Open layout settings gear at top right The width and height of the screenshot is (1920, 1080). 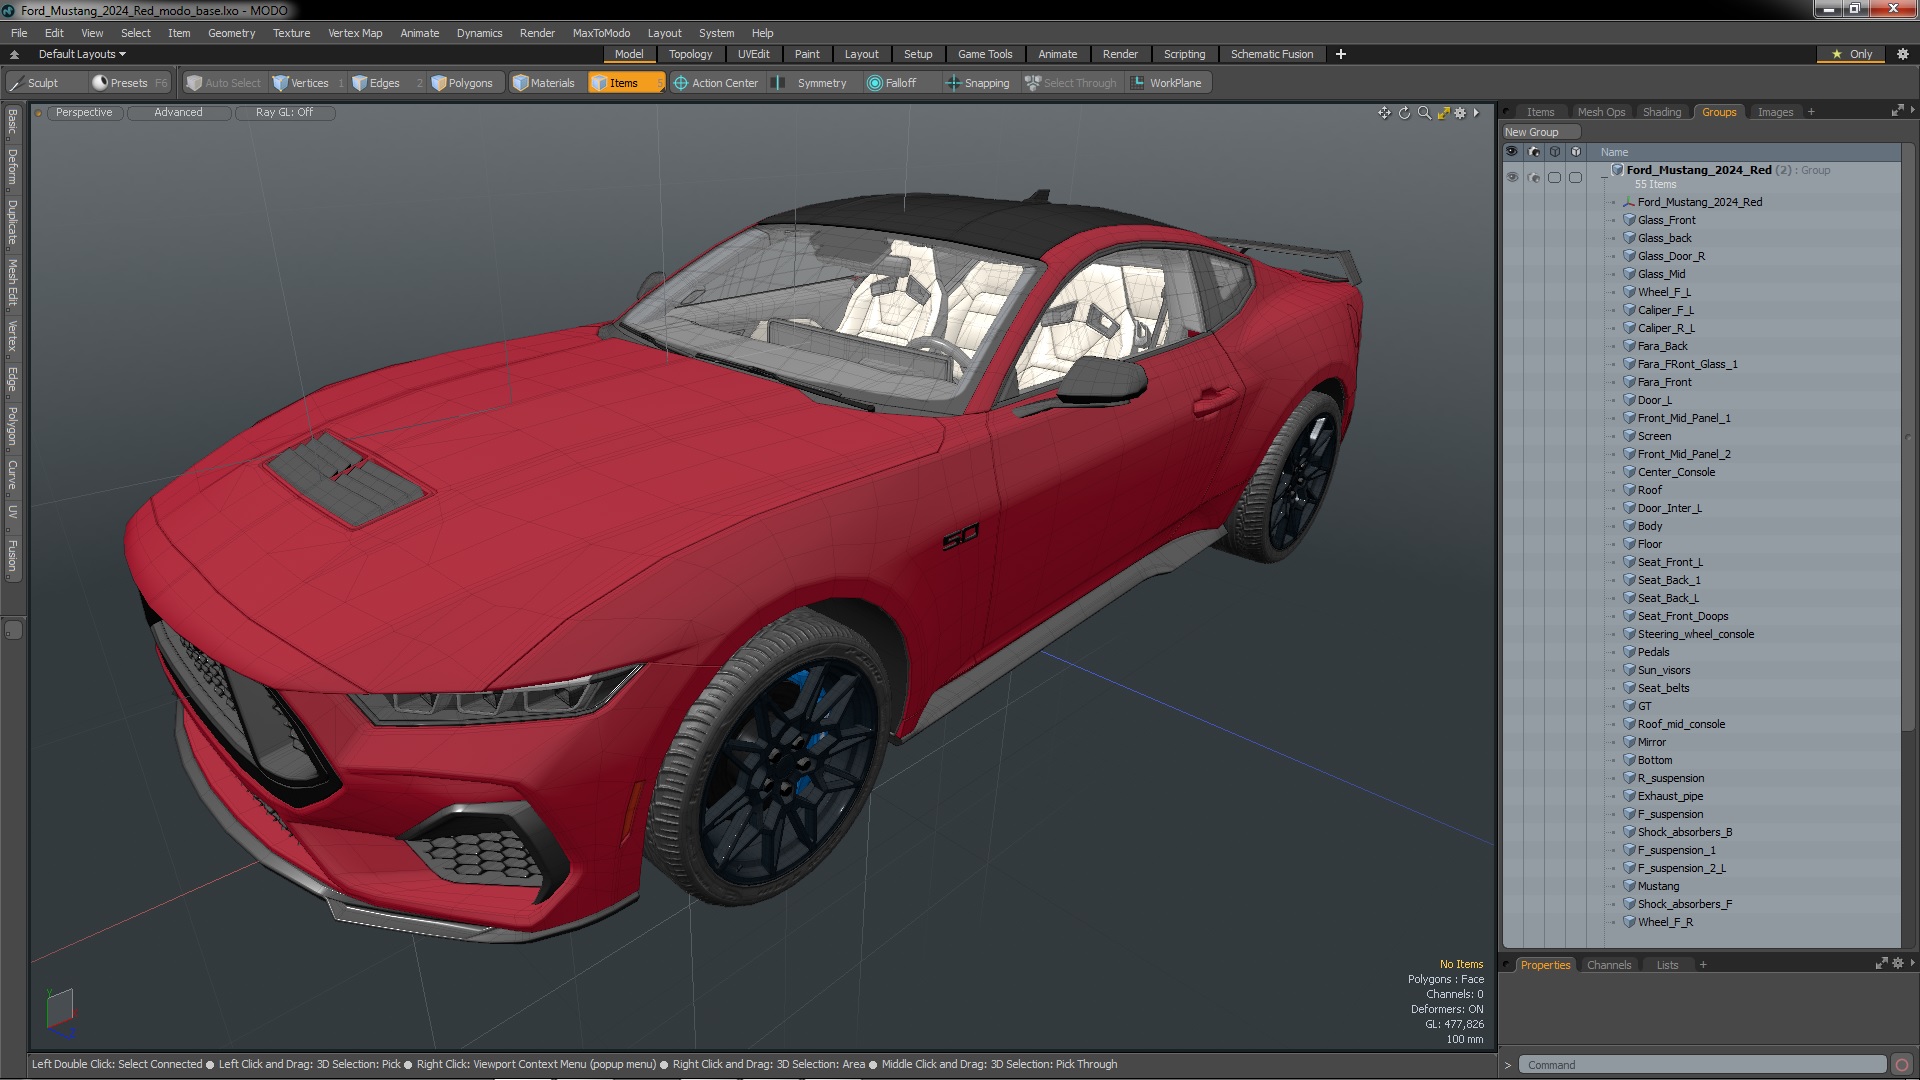pyautogui.click(x=1902, y=54)
